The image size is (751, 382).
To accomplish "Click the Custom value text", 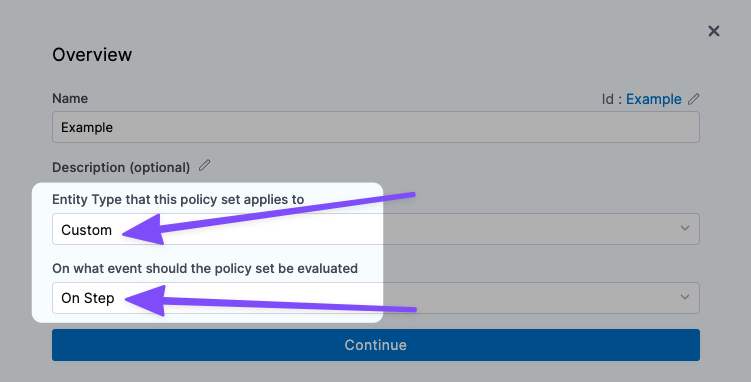I will coord(86,230).
